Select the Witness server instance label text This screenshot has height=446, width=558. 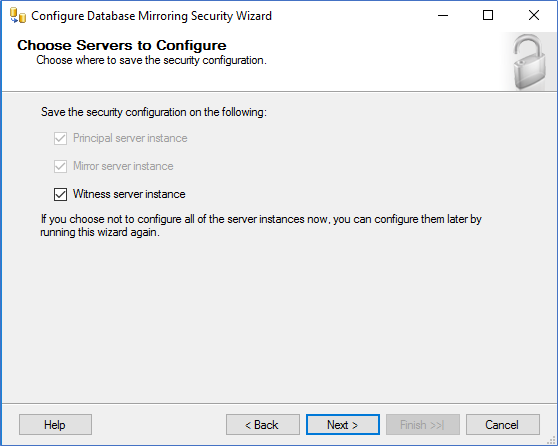[x=129, y=194]
